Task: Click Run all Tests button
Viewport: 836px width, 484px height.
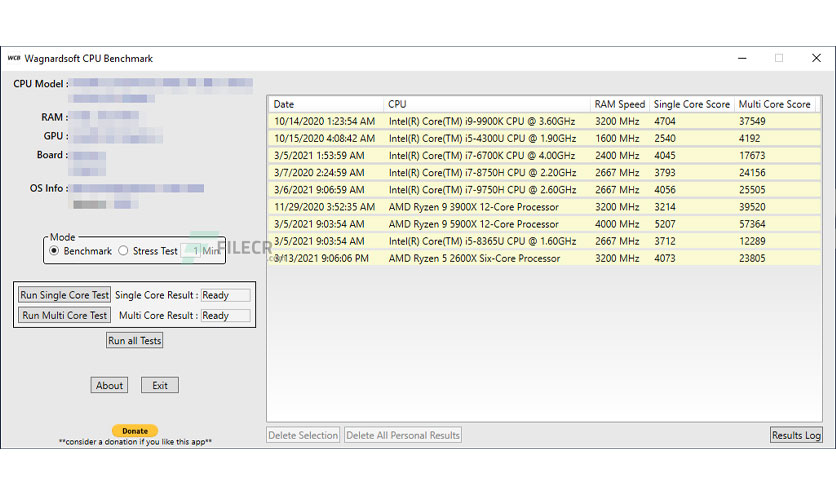Action: click(134, 340)
